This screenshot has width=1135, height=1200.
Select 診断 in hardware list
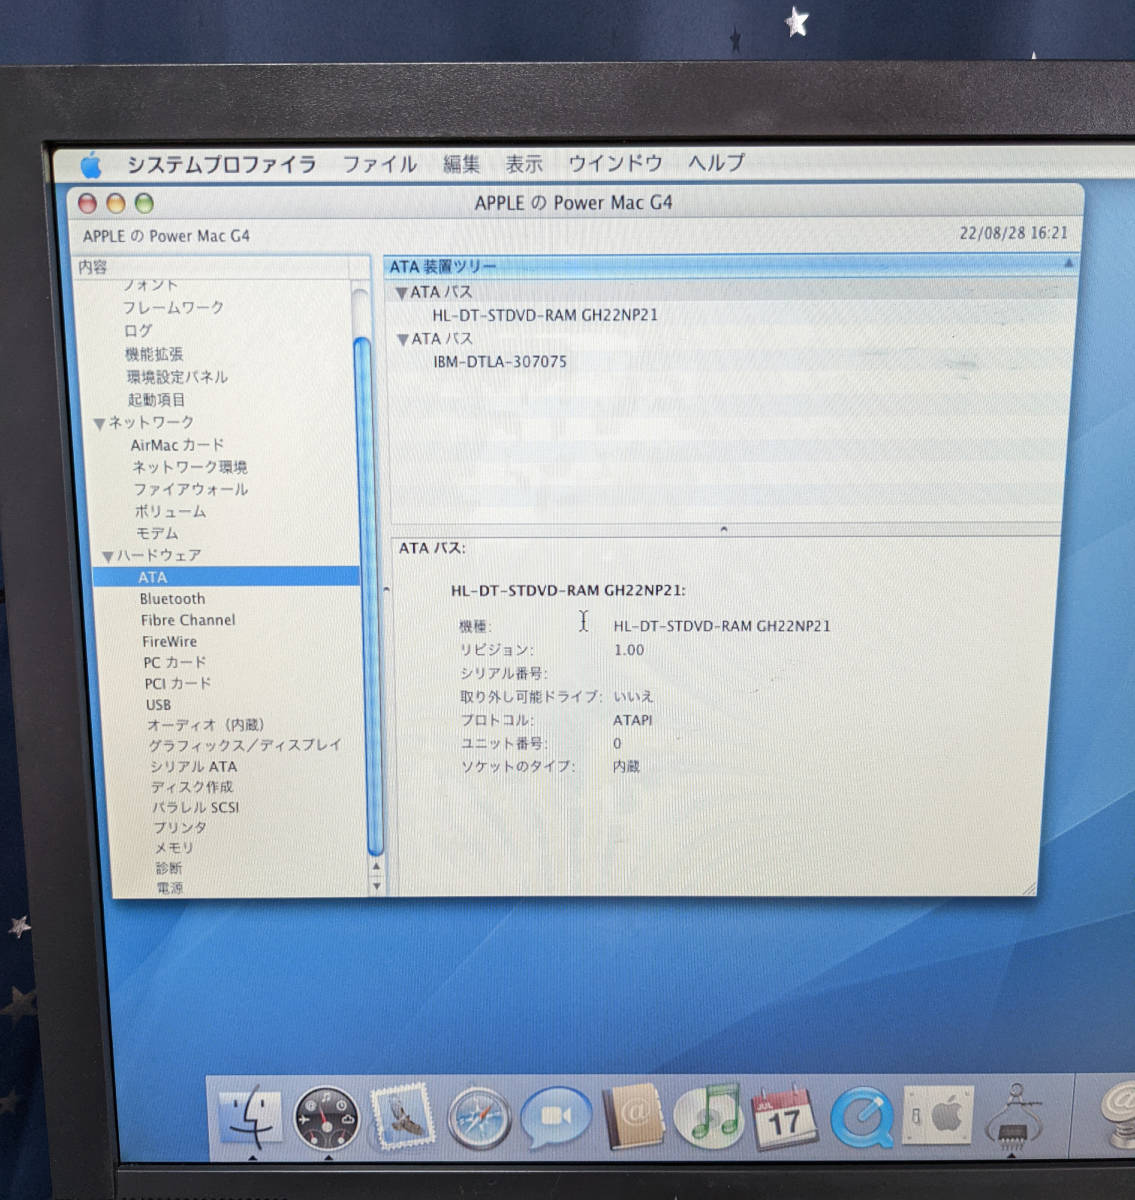(x=168, y=868)
